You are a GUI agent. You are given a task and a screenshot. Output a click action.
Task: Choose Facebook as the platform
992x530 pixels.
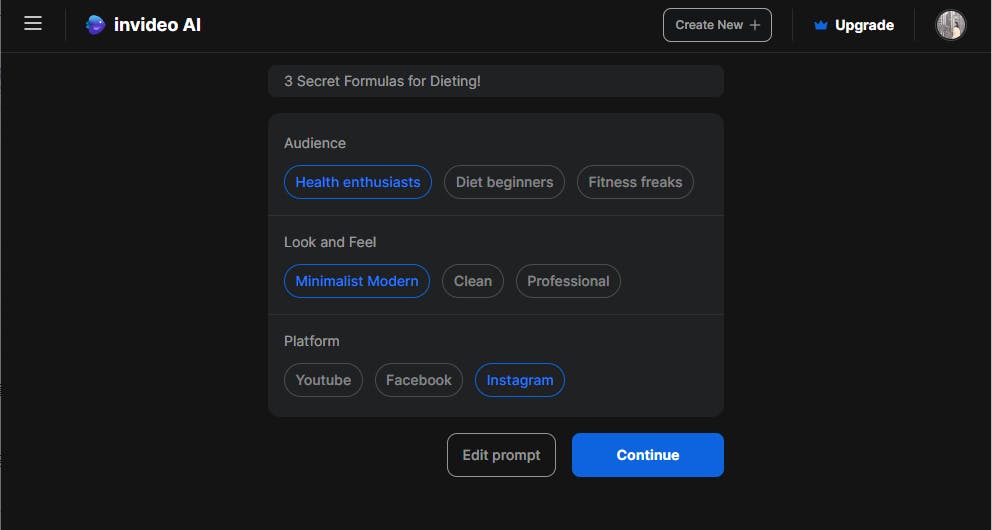click(419, 380)
